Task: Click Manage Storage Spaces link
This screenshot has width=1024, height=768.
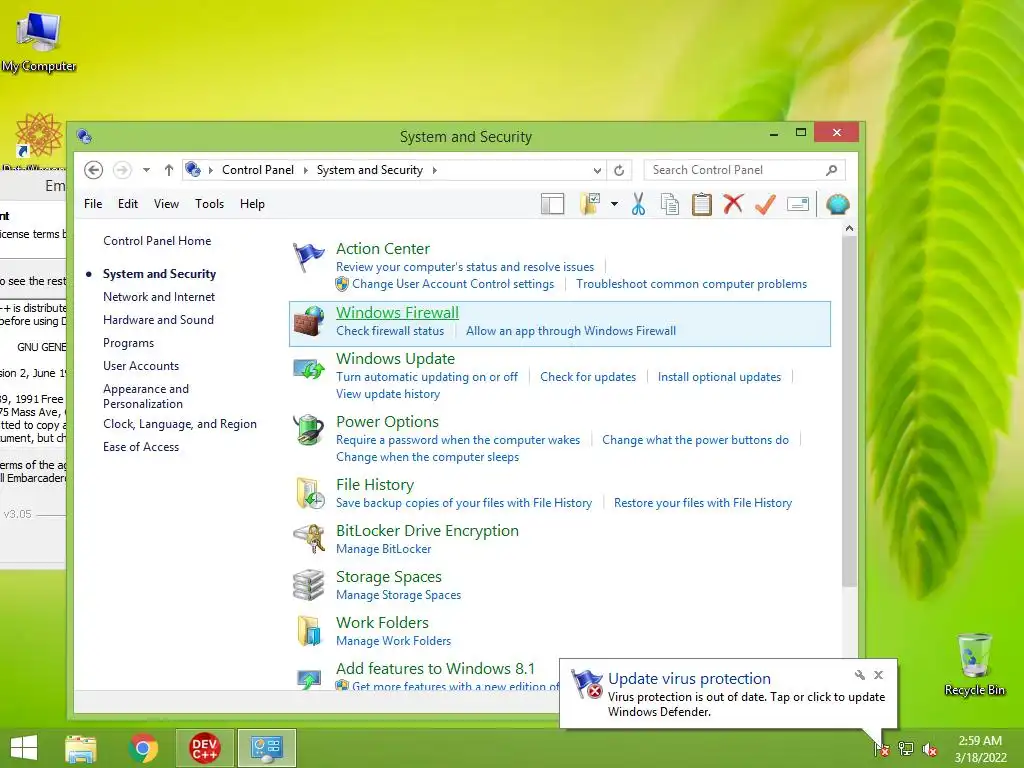Action: pyautogui.click(x=398, y=595)
